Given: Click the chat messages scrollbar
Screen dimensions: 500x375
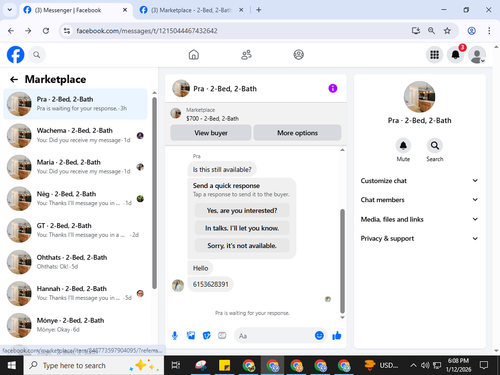Looking at the screenshot, I should pos(342,261).
